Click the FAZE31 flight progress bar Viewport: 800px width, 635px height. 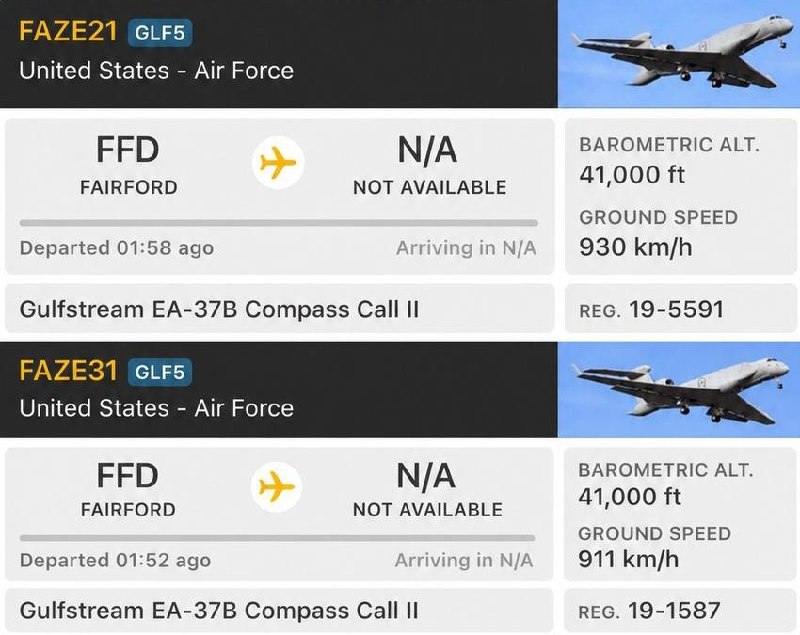click(x=278, y=538)
